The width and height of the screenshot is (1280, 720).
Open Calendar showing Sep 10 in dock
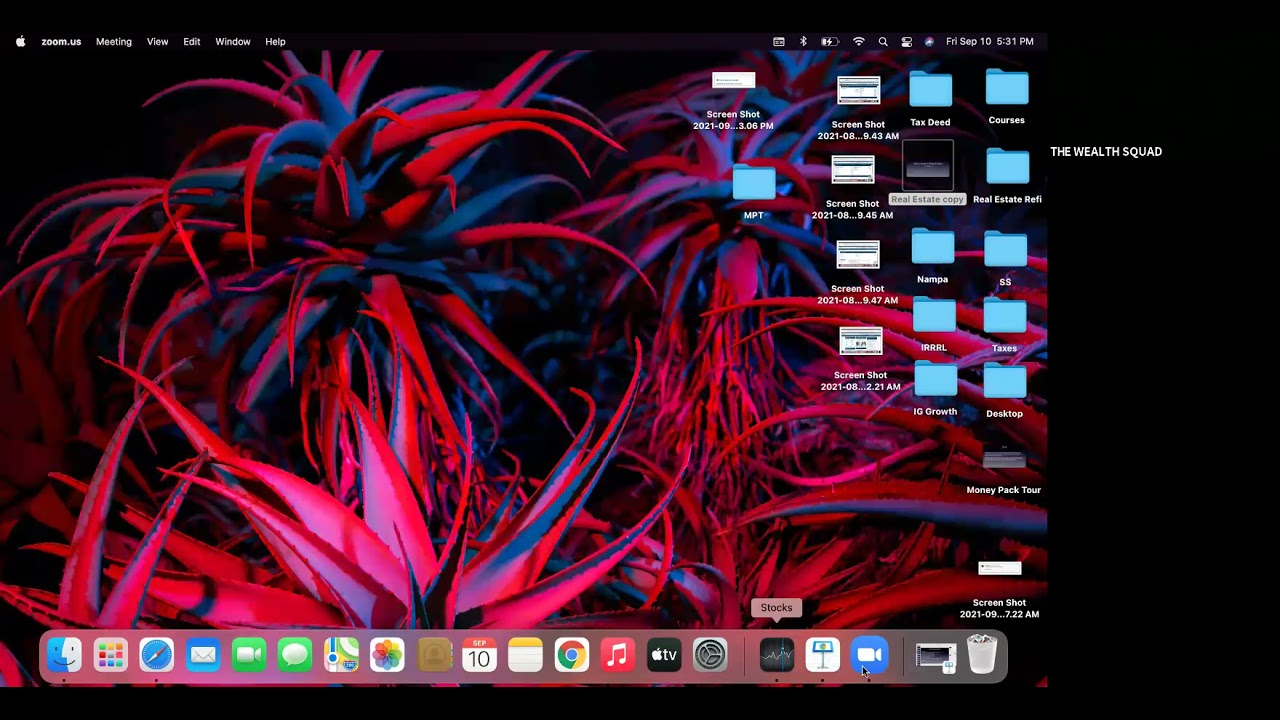479,656
